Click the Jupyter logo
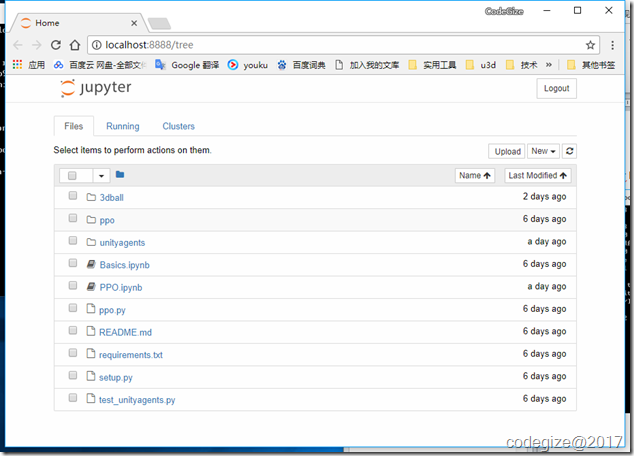Screen dimensions: 634x456 click(x=96, y=88)
